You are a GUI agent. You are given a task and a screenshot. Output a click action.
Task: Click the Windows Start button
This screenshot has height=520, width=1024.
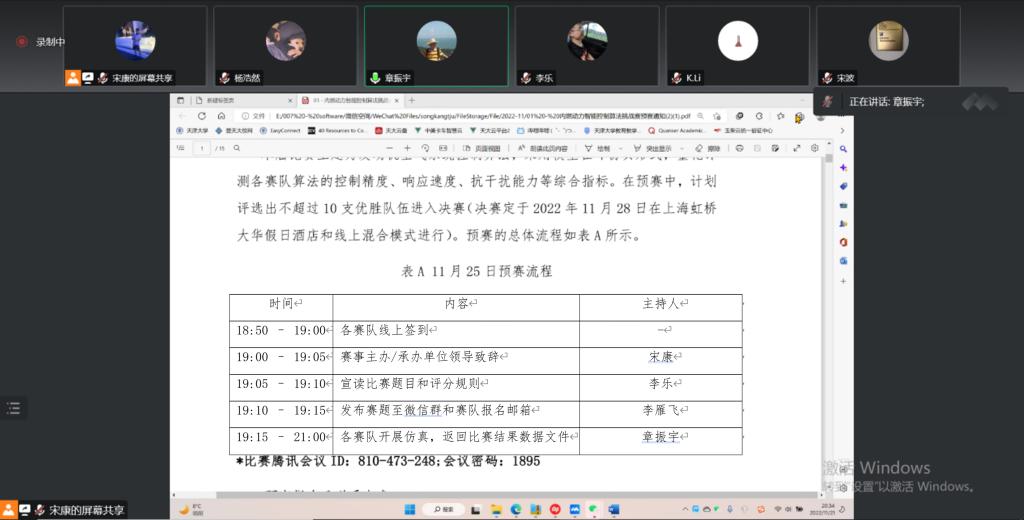[x=409, y=509]
